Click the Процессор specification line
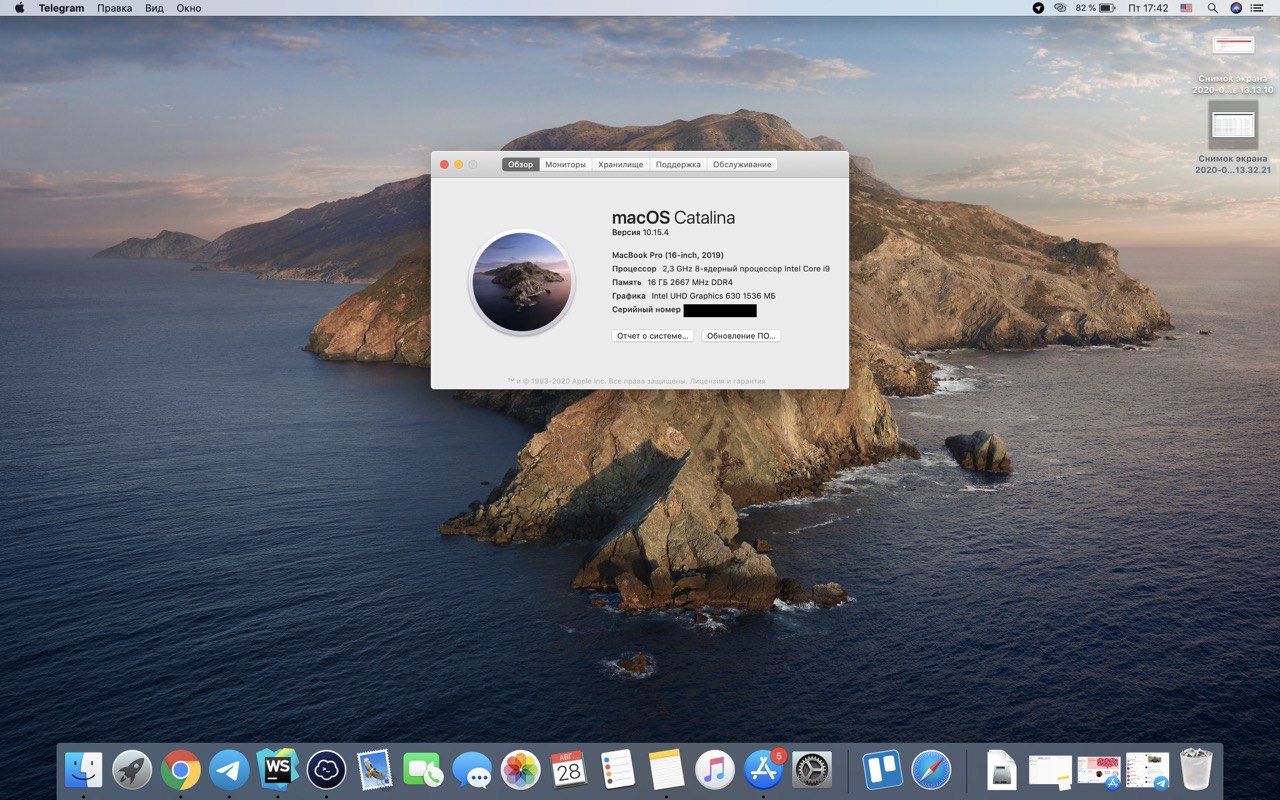1280x800 pixels. coord(721,269)
